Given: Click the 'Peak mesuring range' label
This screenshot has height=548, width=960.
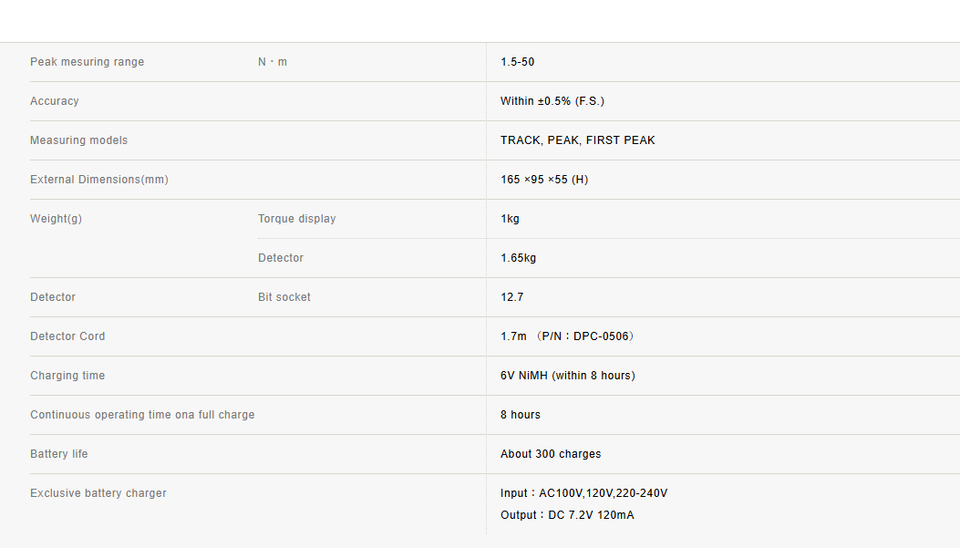Looking at the screenshot, I should (87, 62).
